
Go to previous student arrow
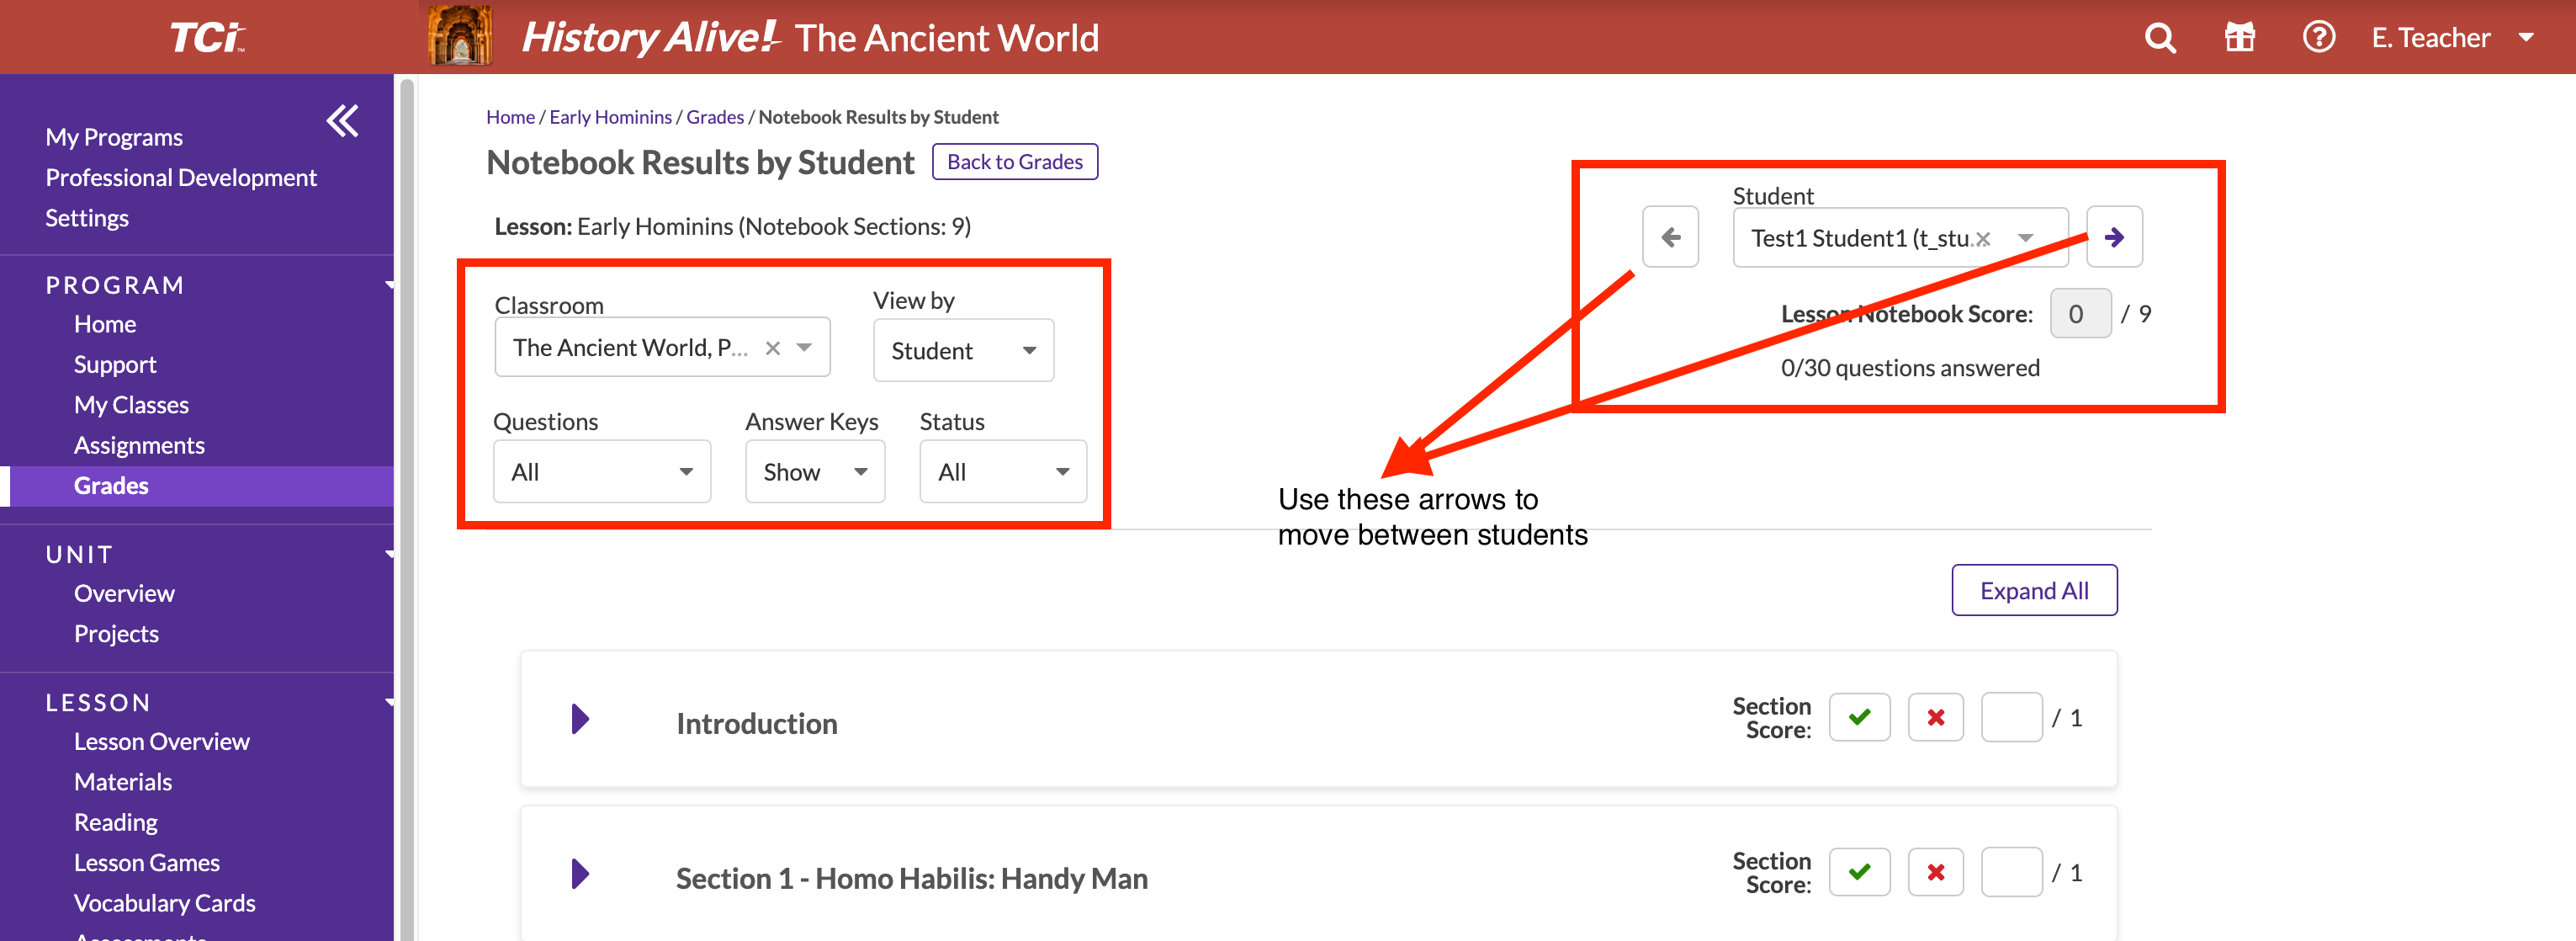click(1670, 237)
